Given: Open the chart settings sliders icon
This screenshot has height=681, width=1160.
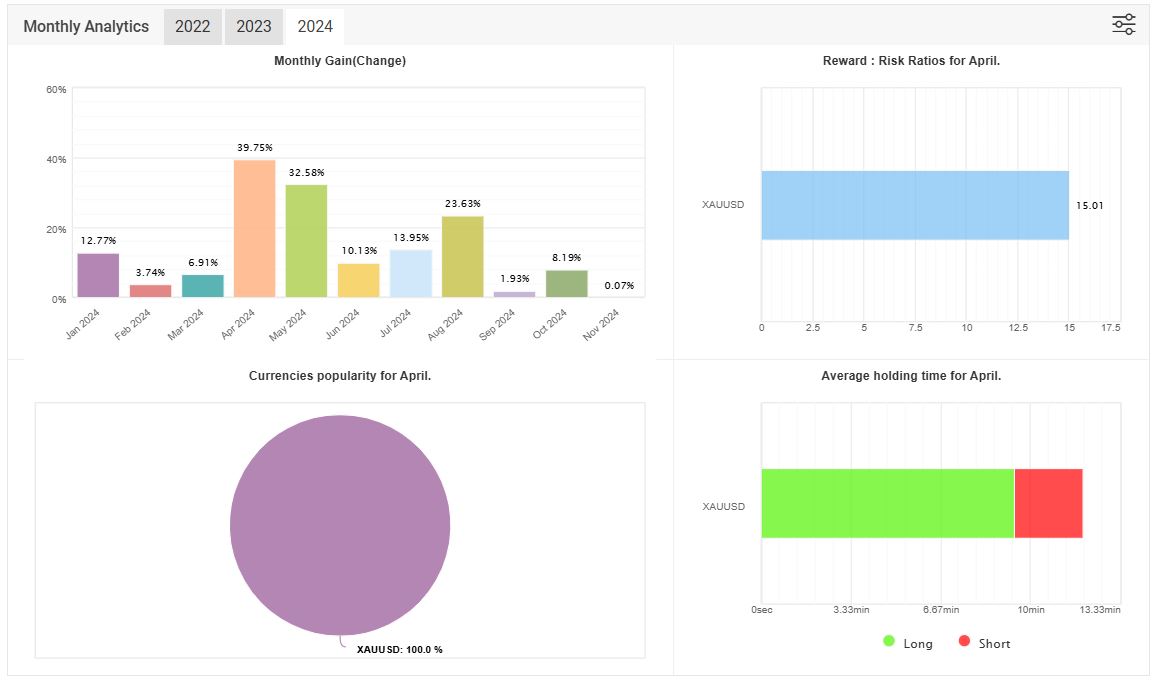Looking at the screenshot, I should [x=1124, y=25].
